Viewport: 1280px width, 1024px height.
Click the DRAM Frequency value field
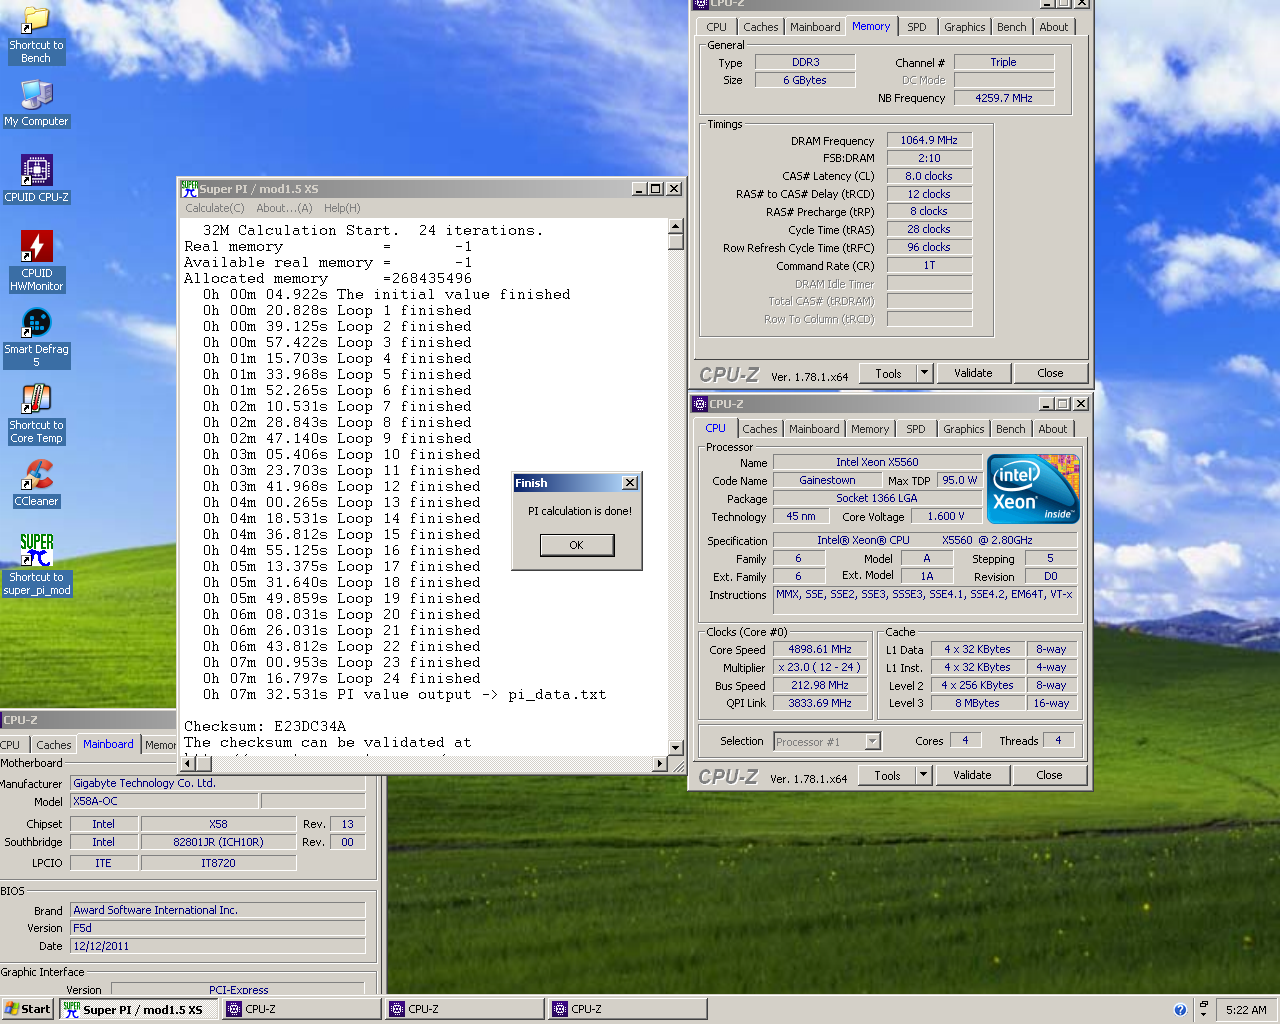click(929, 140)
